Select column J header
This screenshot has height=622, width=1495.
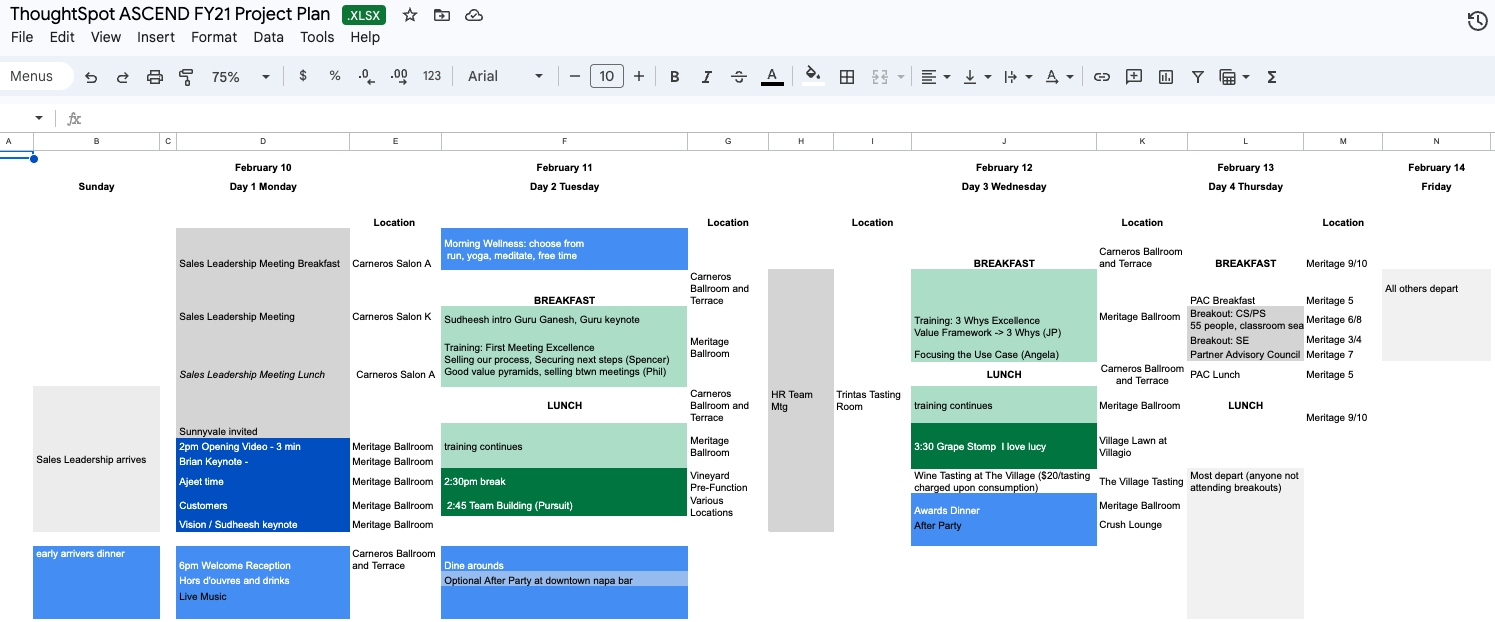pyautogui.click(x=1004, y=142)
